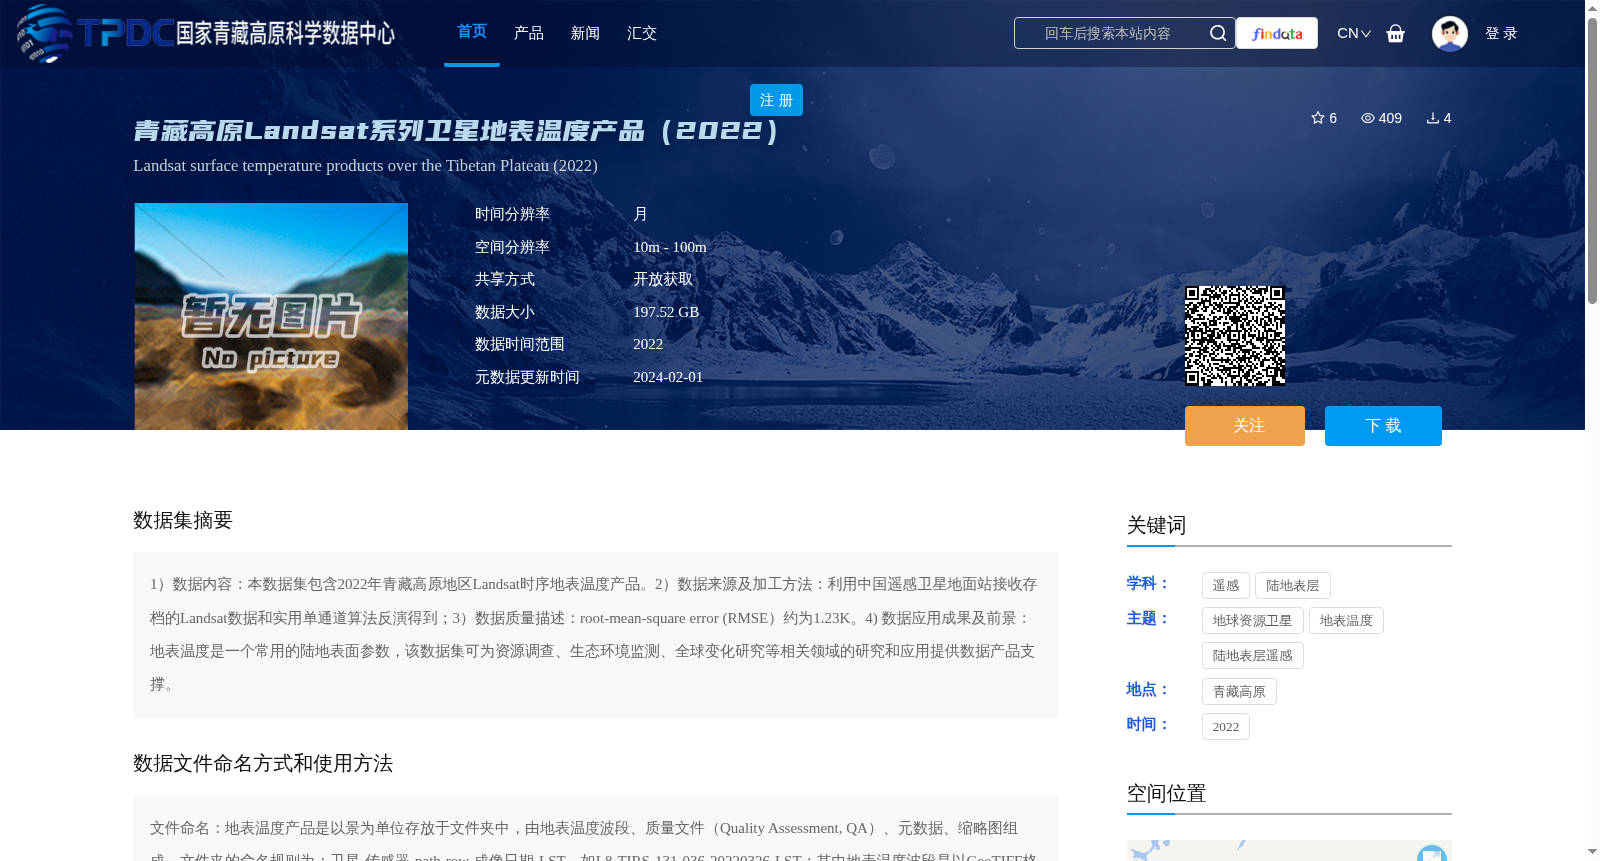1600x861 pixels.
Task: Click the findata logo button
Action: [1277, 33]
